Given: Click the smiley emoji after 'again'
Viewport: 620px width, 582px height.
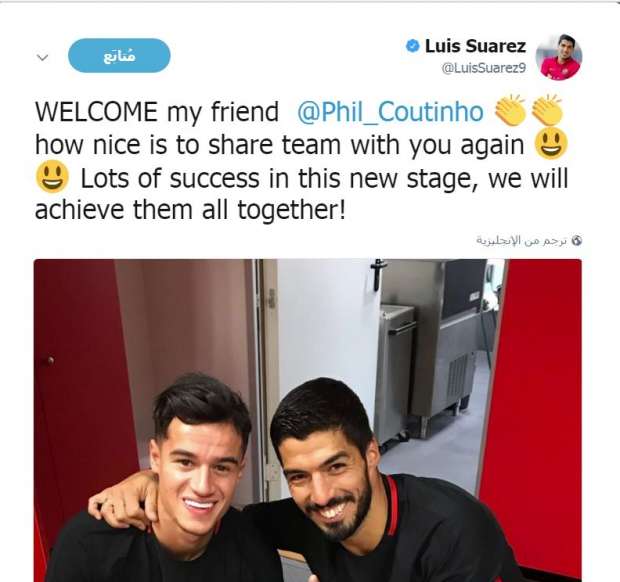Looking at the screenshot, I should 551,144.
